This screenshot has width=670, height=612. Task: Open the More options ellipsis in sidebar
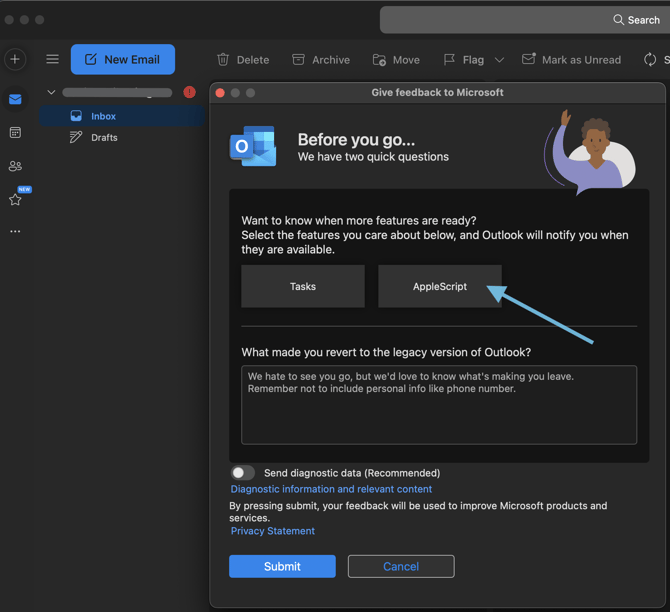(15, 231)
